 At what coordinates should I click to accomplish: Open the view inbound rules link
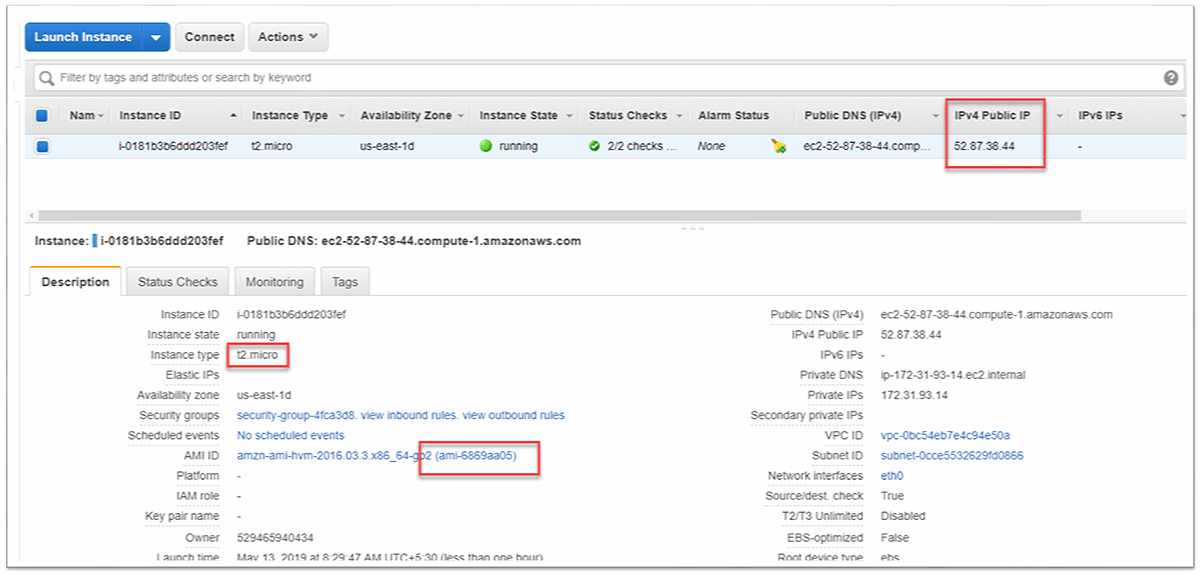pyautogui.click(x=409, y=415)
